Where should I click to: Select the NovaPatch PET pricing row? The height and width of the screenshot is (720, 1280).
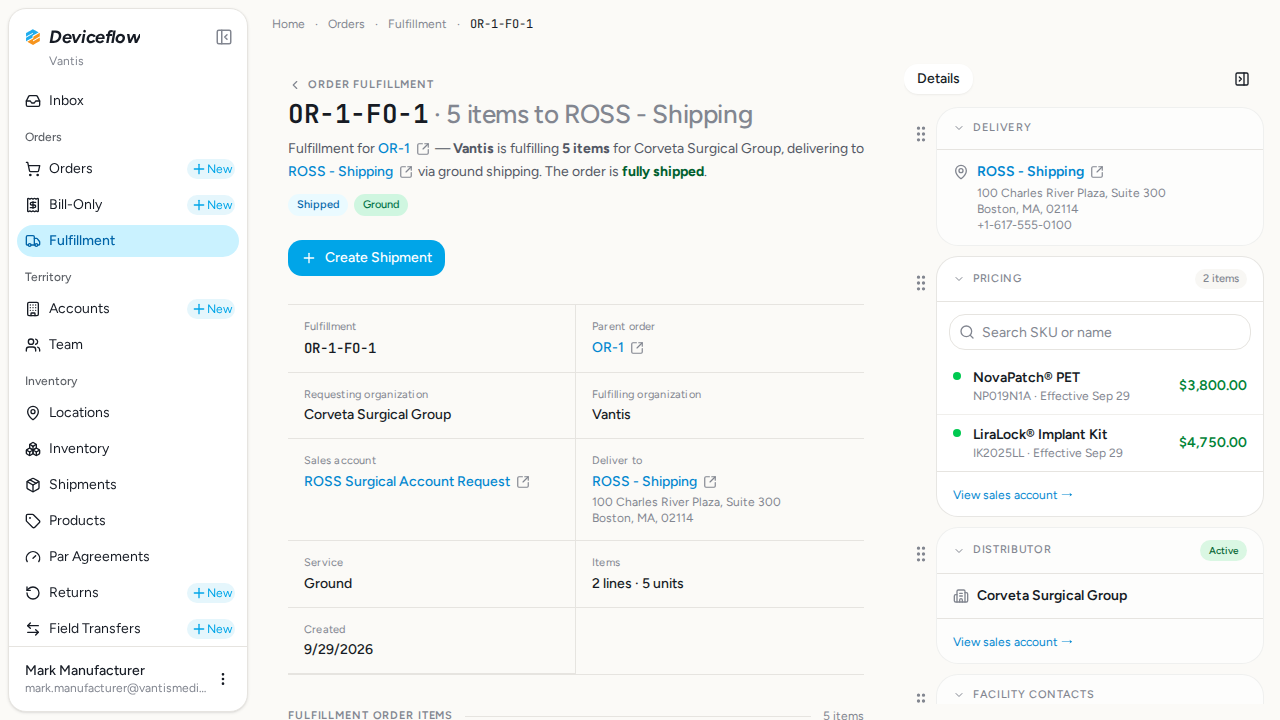click(1100, 386)
